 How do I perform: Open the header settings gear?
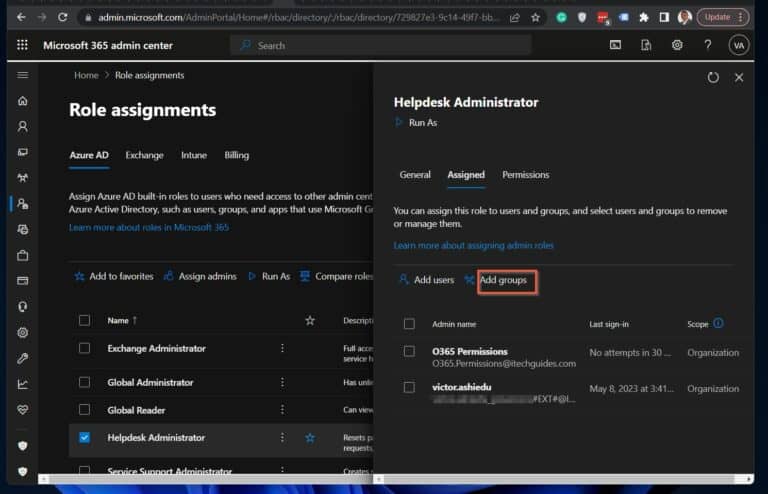click(677, 45)
